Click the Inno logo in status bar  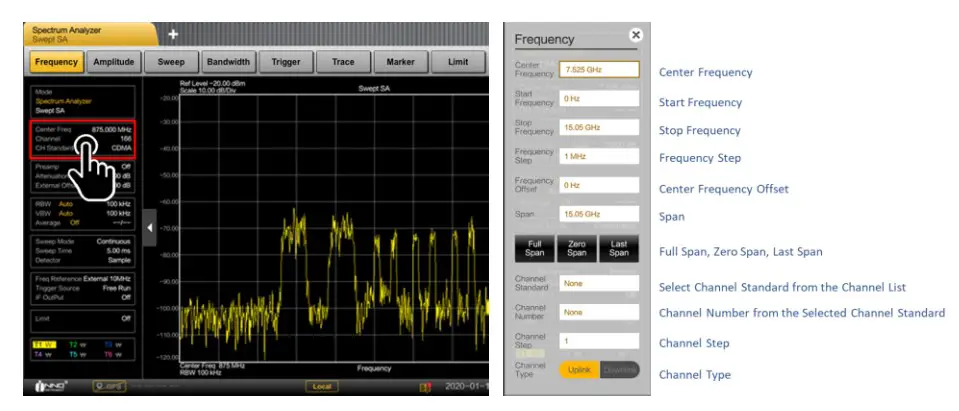point(51,387)
